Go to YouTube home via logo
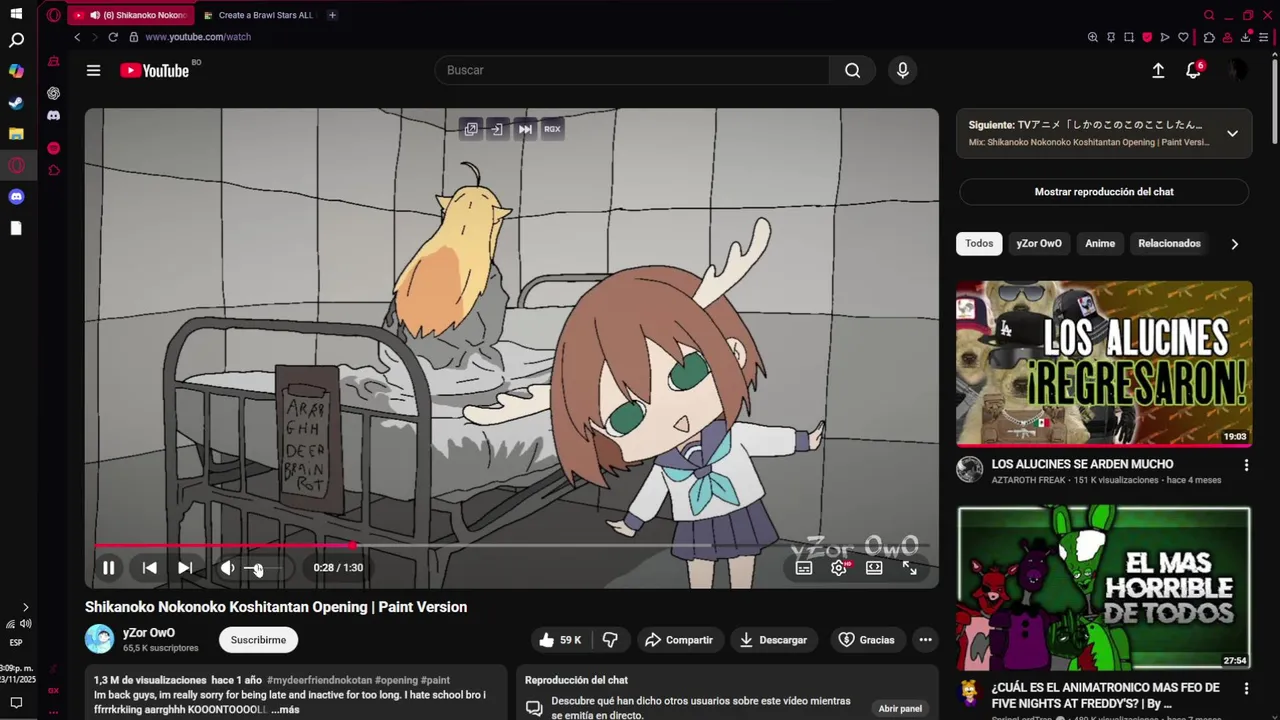Image resolution: width=1280 pixels, height=720 pixels. point(155,70)
